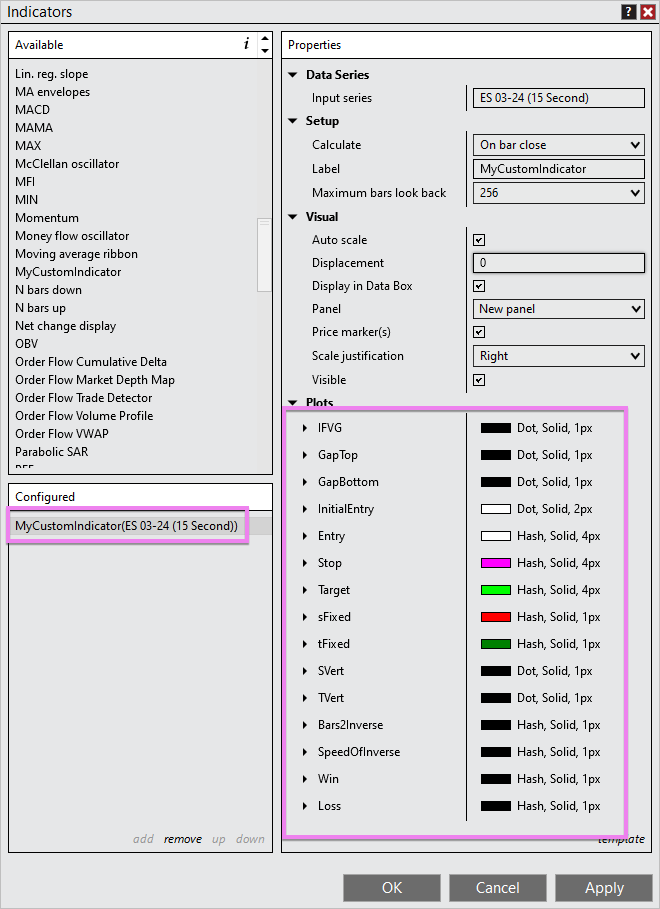The image size is (660, 909).
Task: Select Order Flow Cumulative Delta
Action: click(90, 362)
